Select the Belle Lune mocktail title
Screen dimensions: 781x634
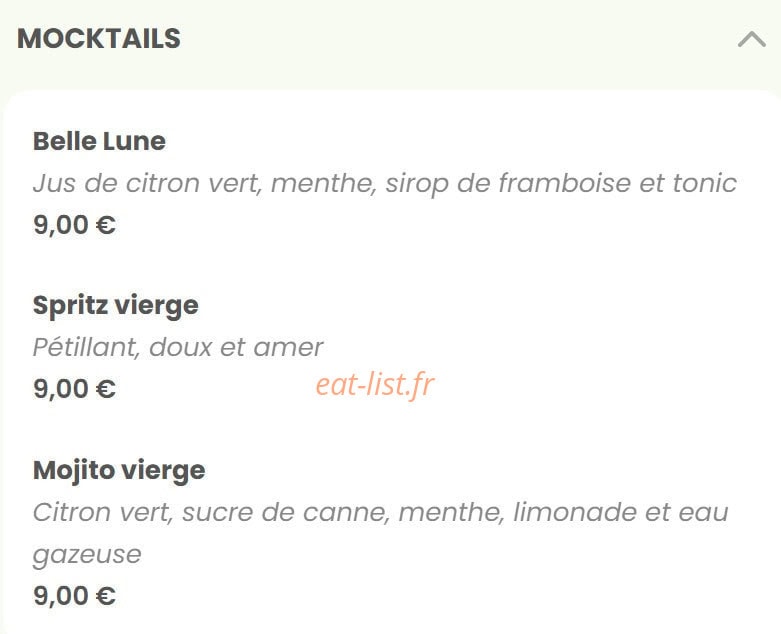click(99, 141)
